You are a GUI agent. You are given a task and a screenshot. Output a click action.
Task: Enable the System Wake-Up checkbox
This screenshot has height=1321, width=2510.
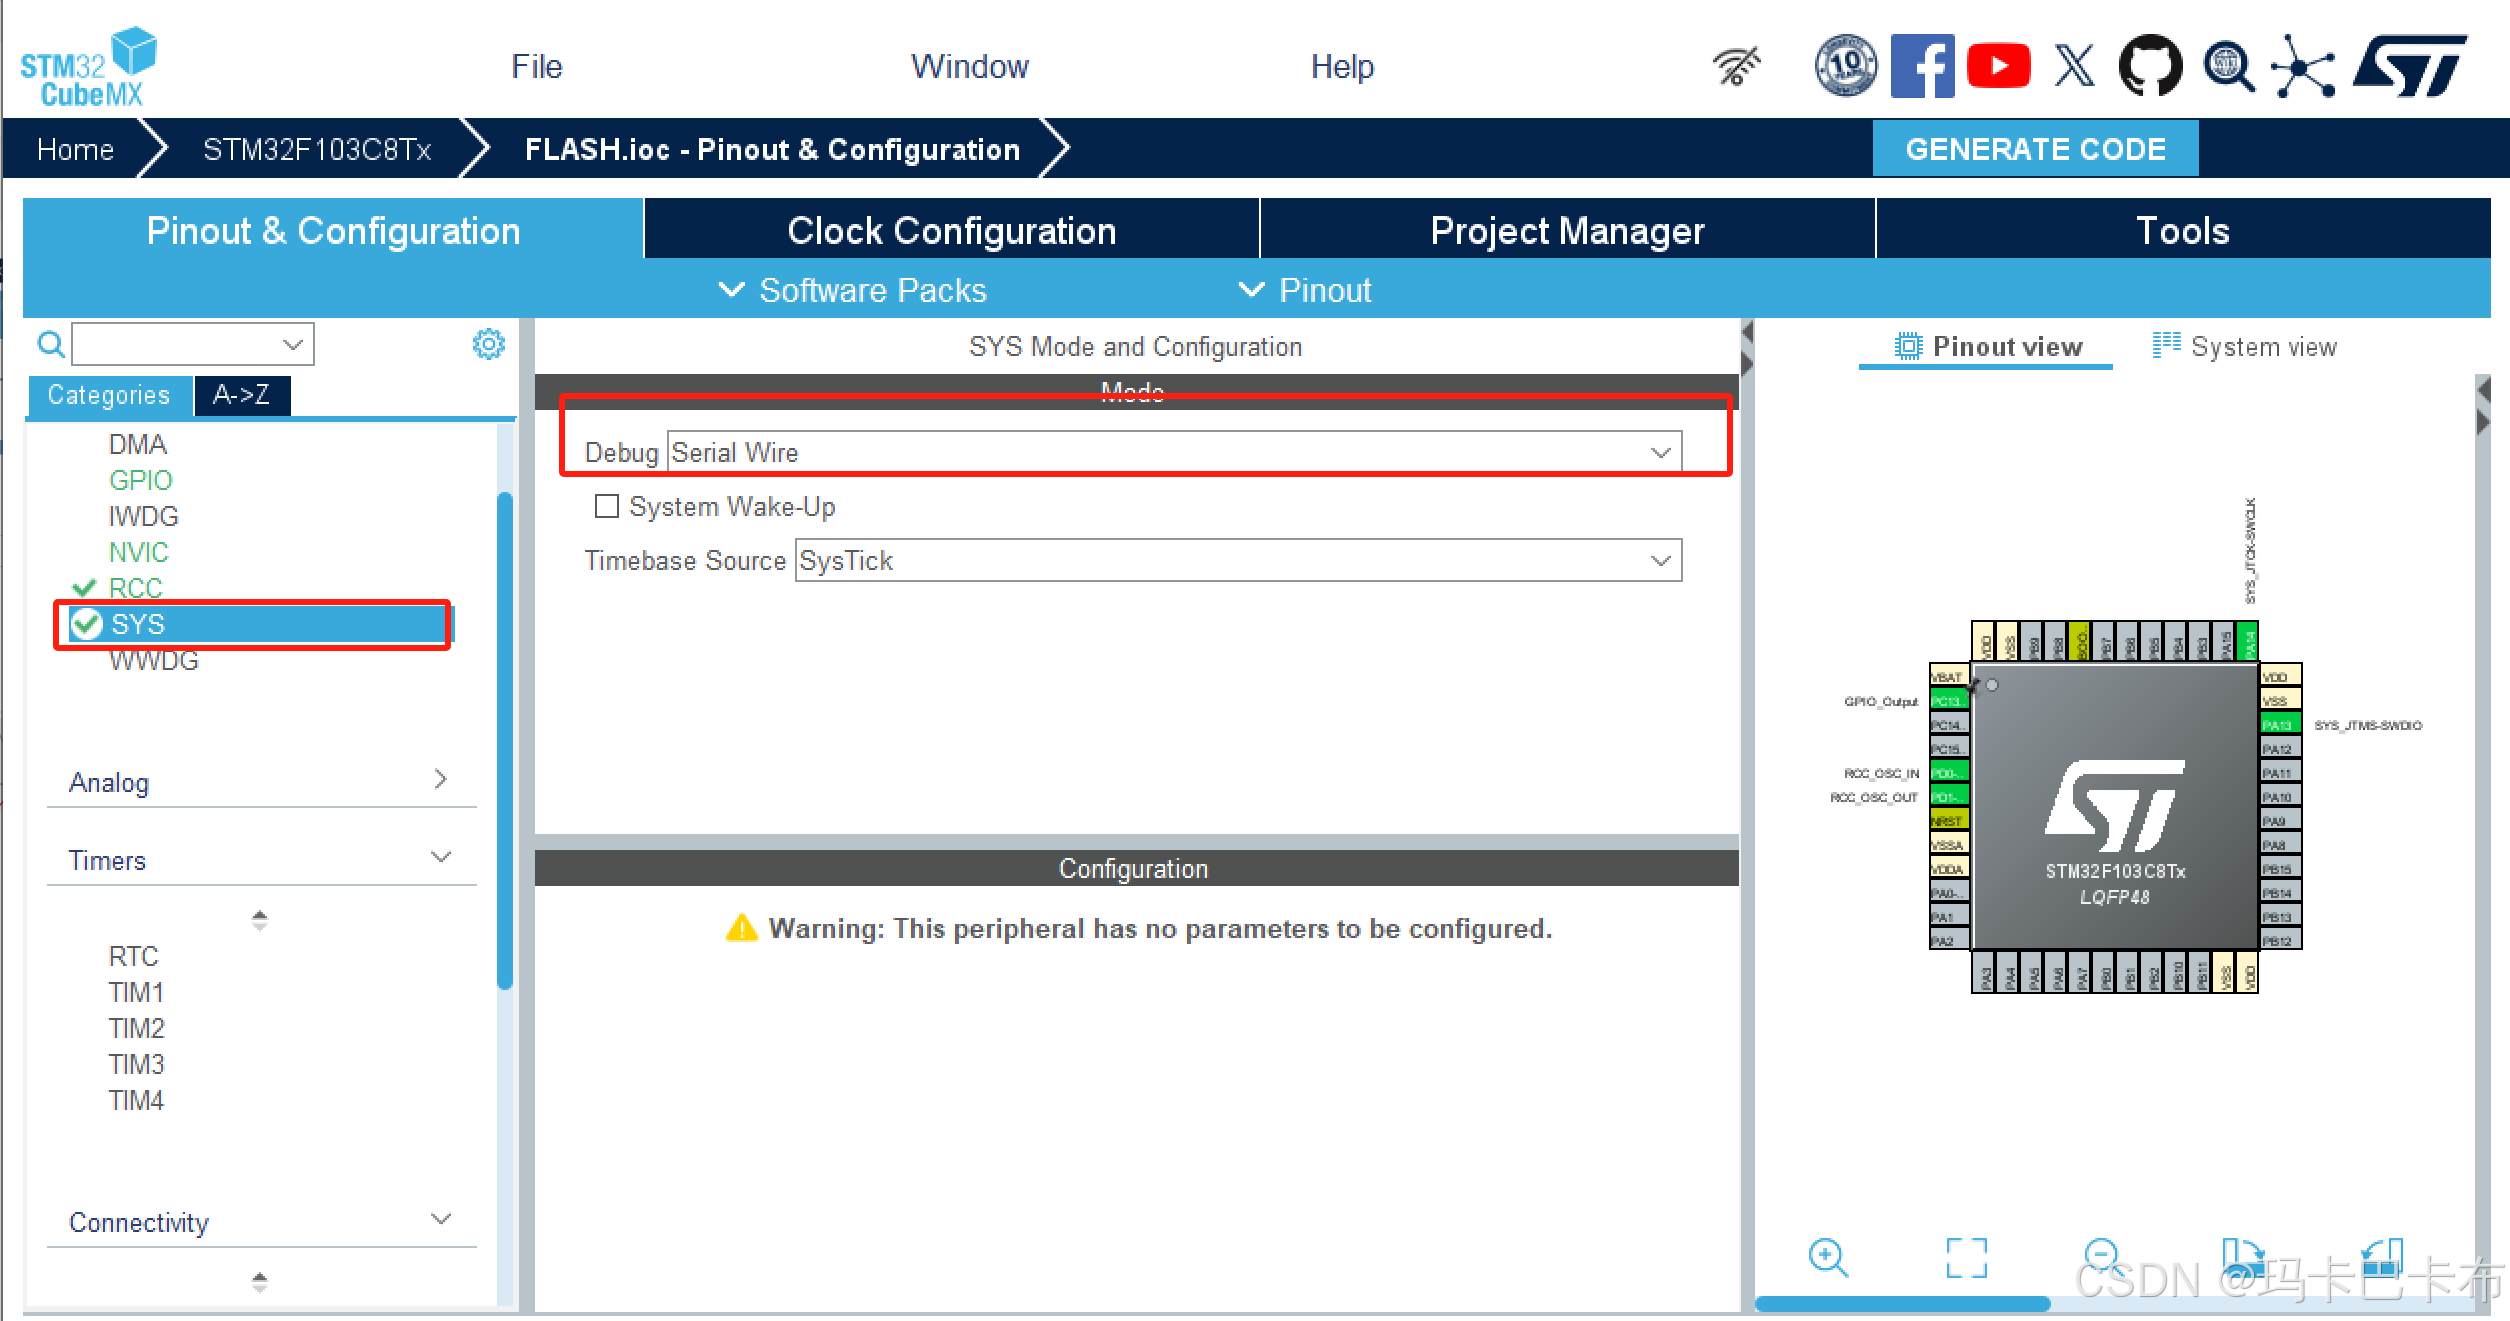tap(606, 506)
